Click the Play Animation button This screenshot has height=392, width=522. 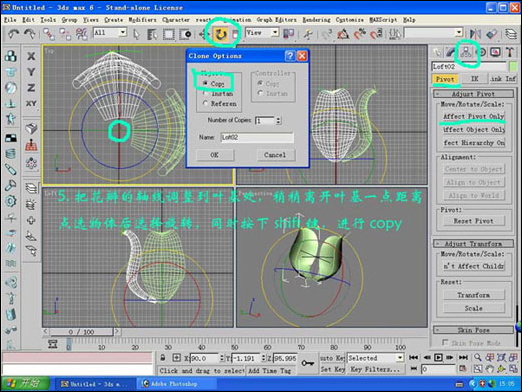point(438,358)
